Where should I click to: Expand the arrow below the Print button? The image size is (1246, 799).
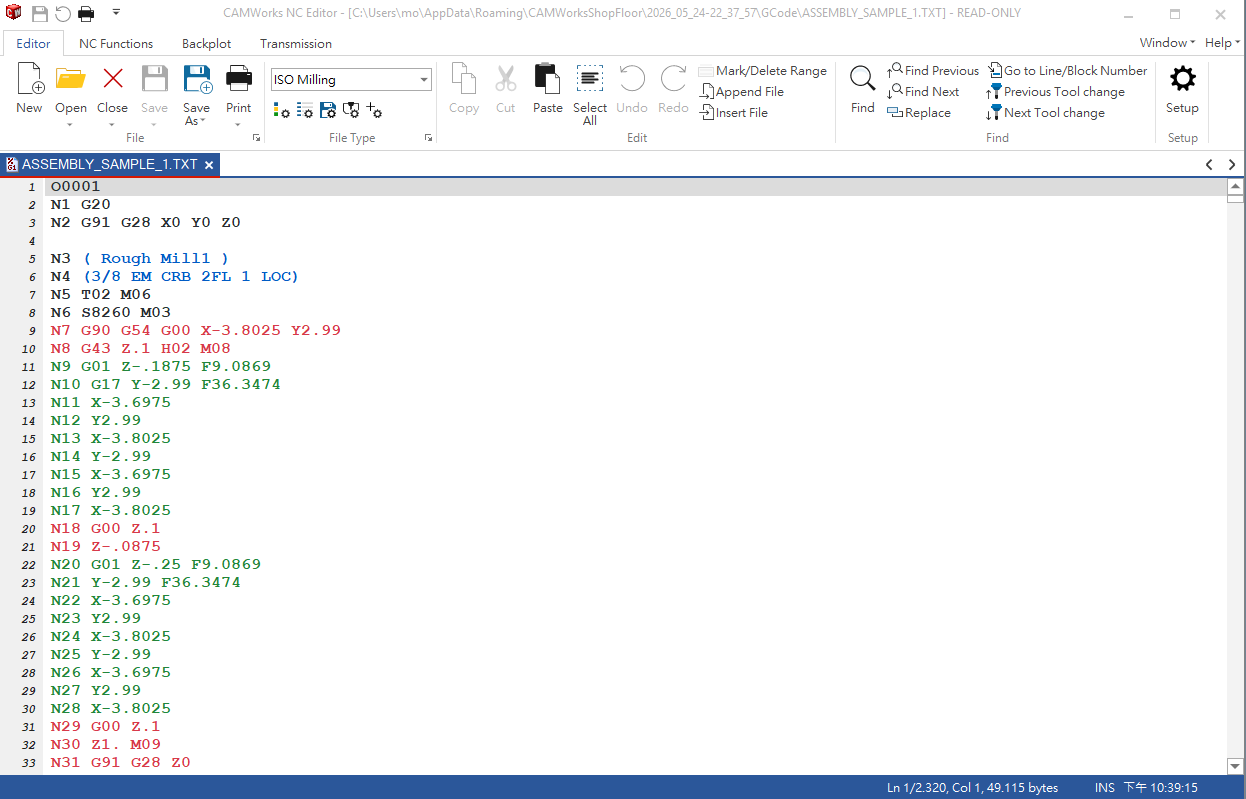tap(238, 124)
